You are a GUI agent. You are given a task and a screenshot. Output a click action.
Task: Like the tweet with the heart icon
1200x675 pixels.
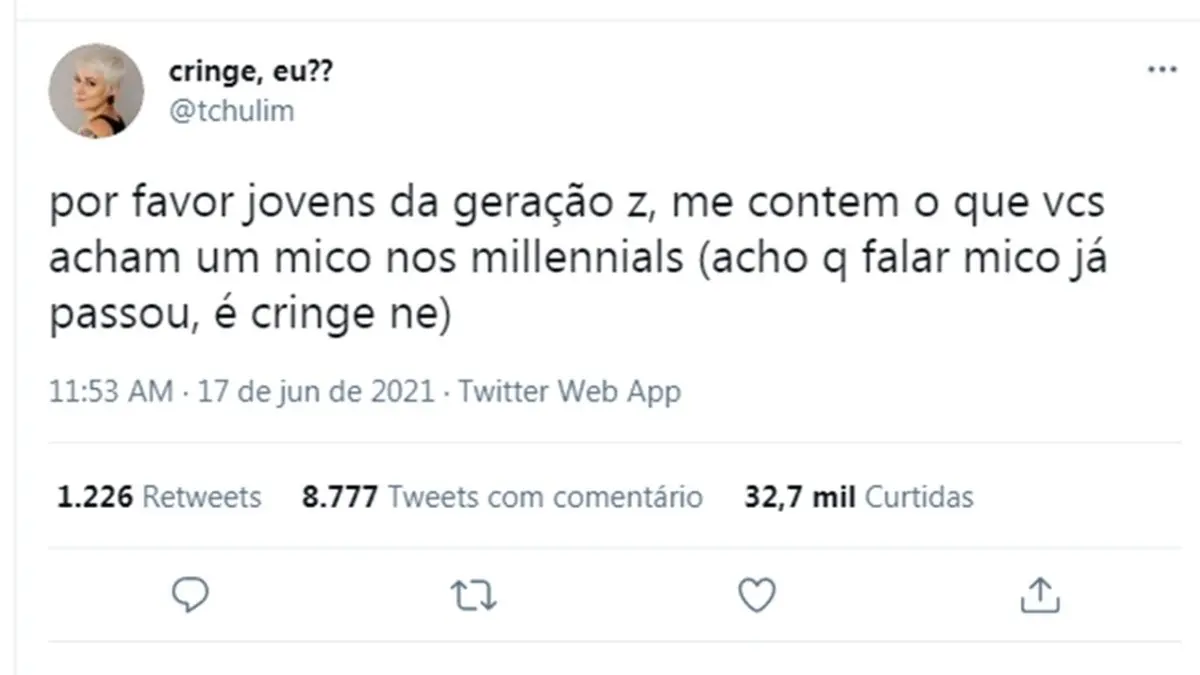[756, 595]
